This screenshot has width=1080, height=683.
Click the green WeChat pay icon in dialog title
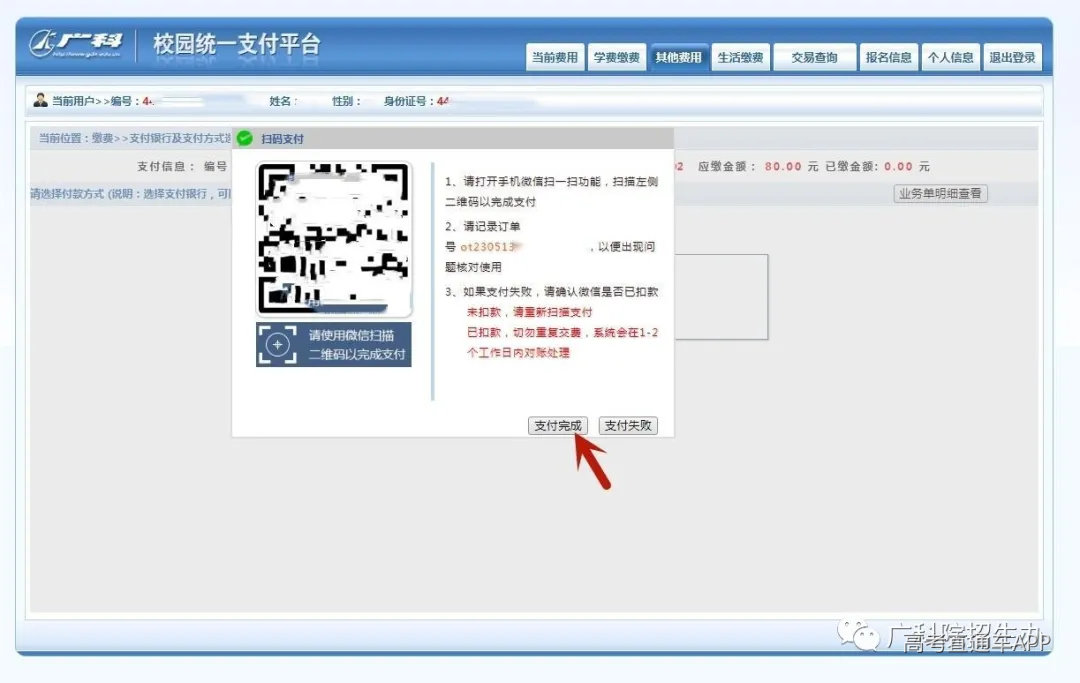pos(245,138)
